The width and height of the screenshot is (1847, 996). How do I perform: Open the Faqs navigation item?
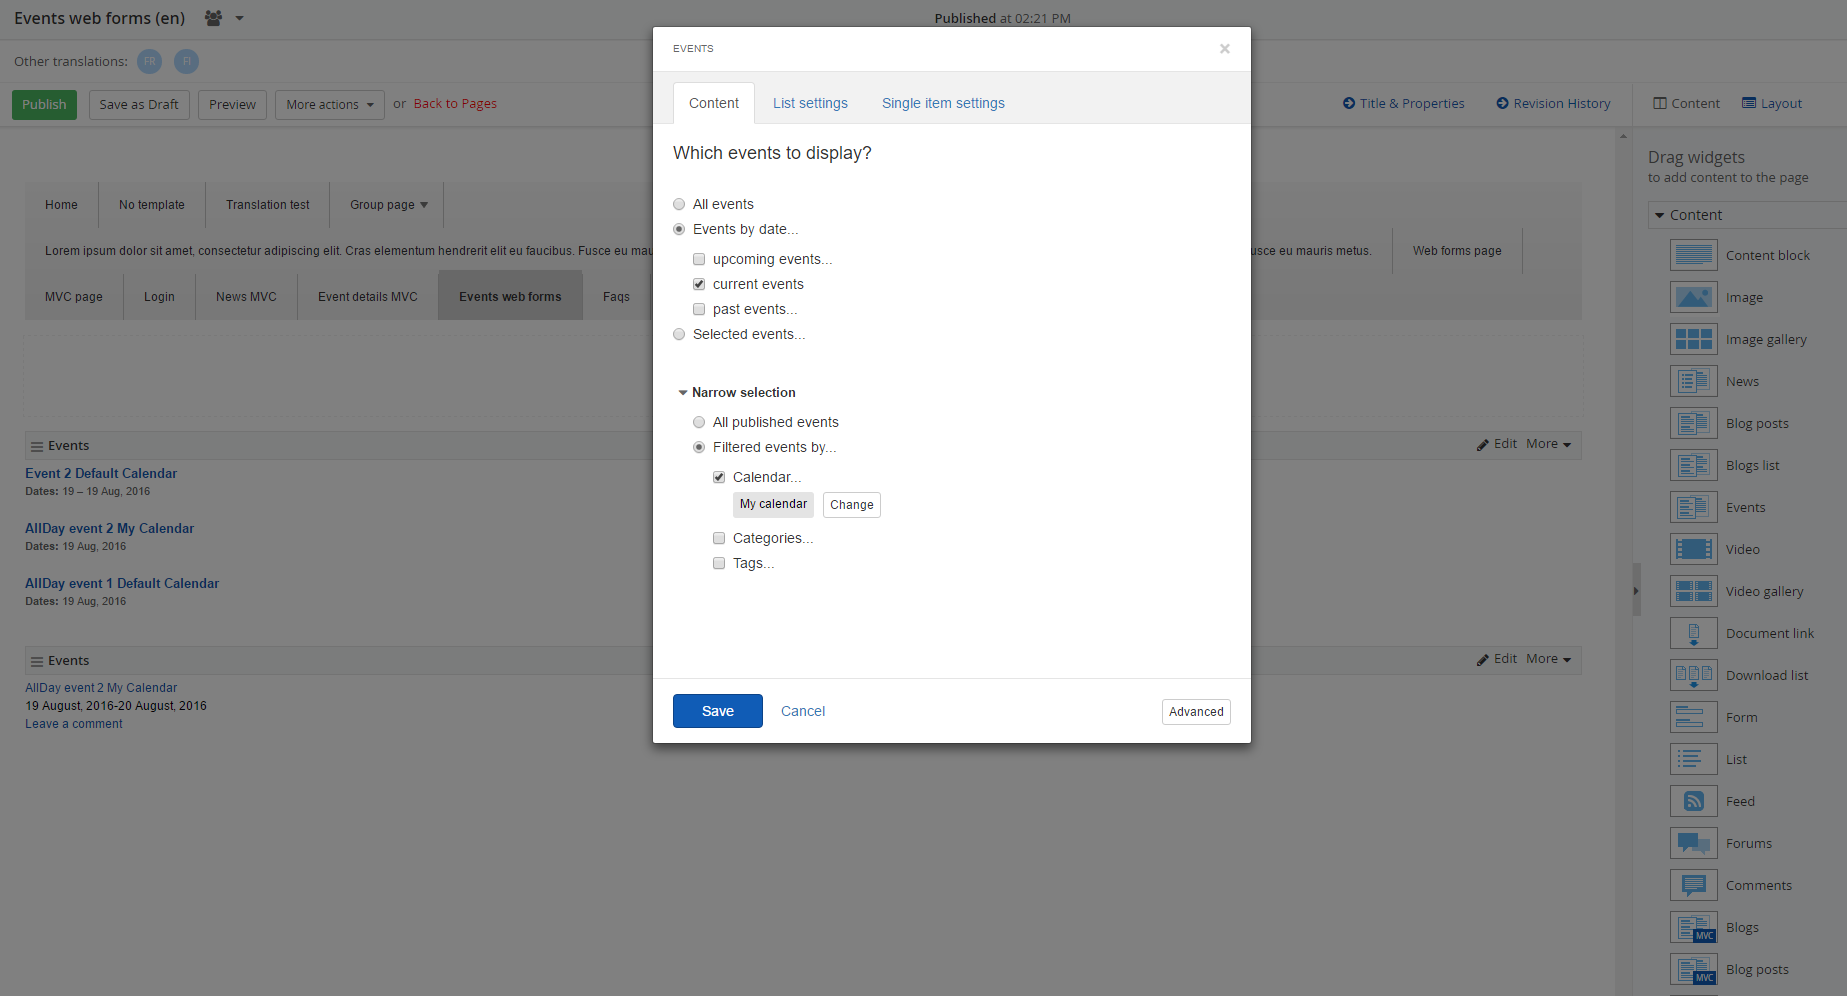[x=616, y=297]
